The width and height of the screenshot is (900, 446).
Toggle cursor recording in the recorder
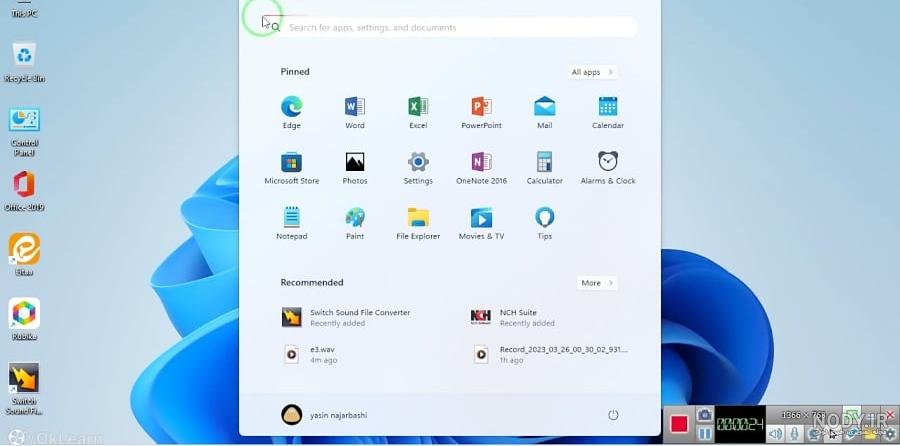(833, 433)
